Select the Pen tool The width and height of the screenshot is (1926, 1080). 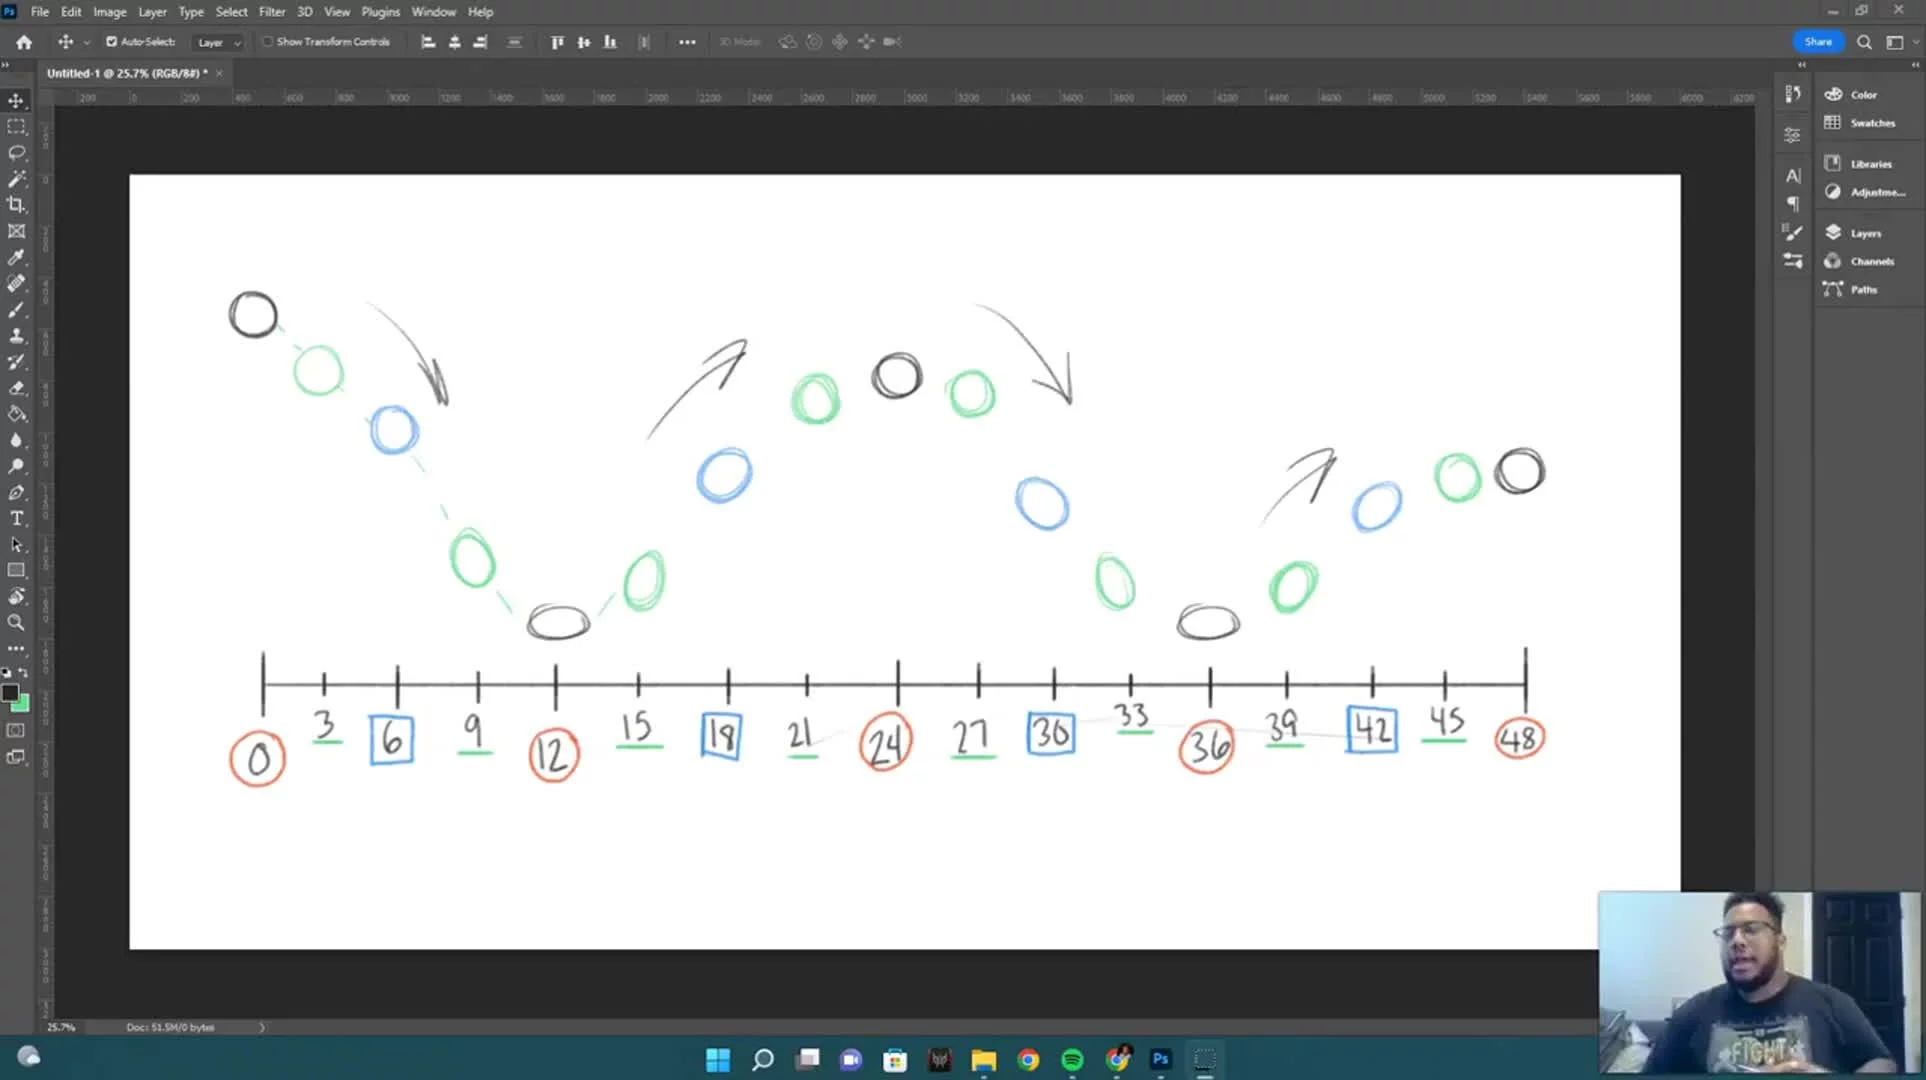coord(16,492)
